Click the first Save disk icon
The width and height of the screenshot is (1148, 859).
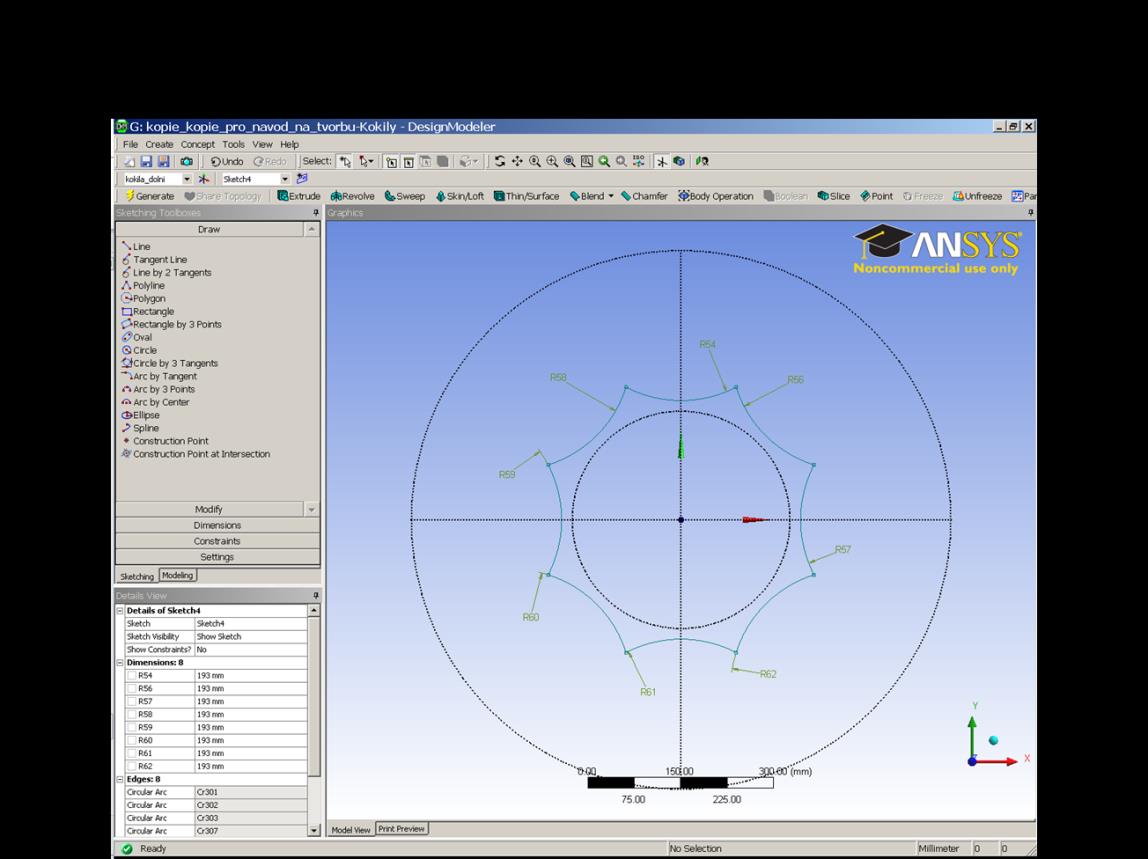(146, 161)
